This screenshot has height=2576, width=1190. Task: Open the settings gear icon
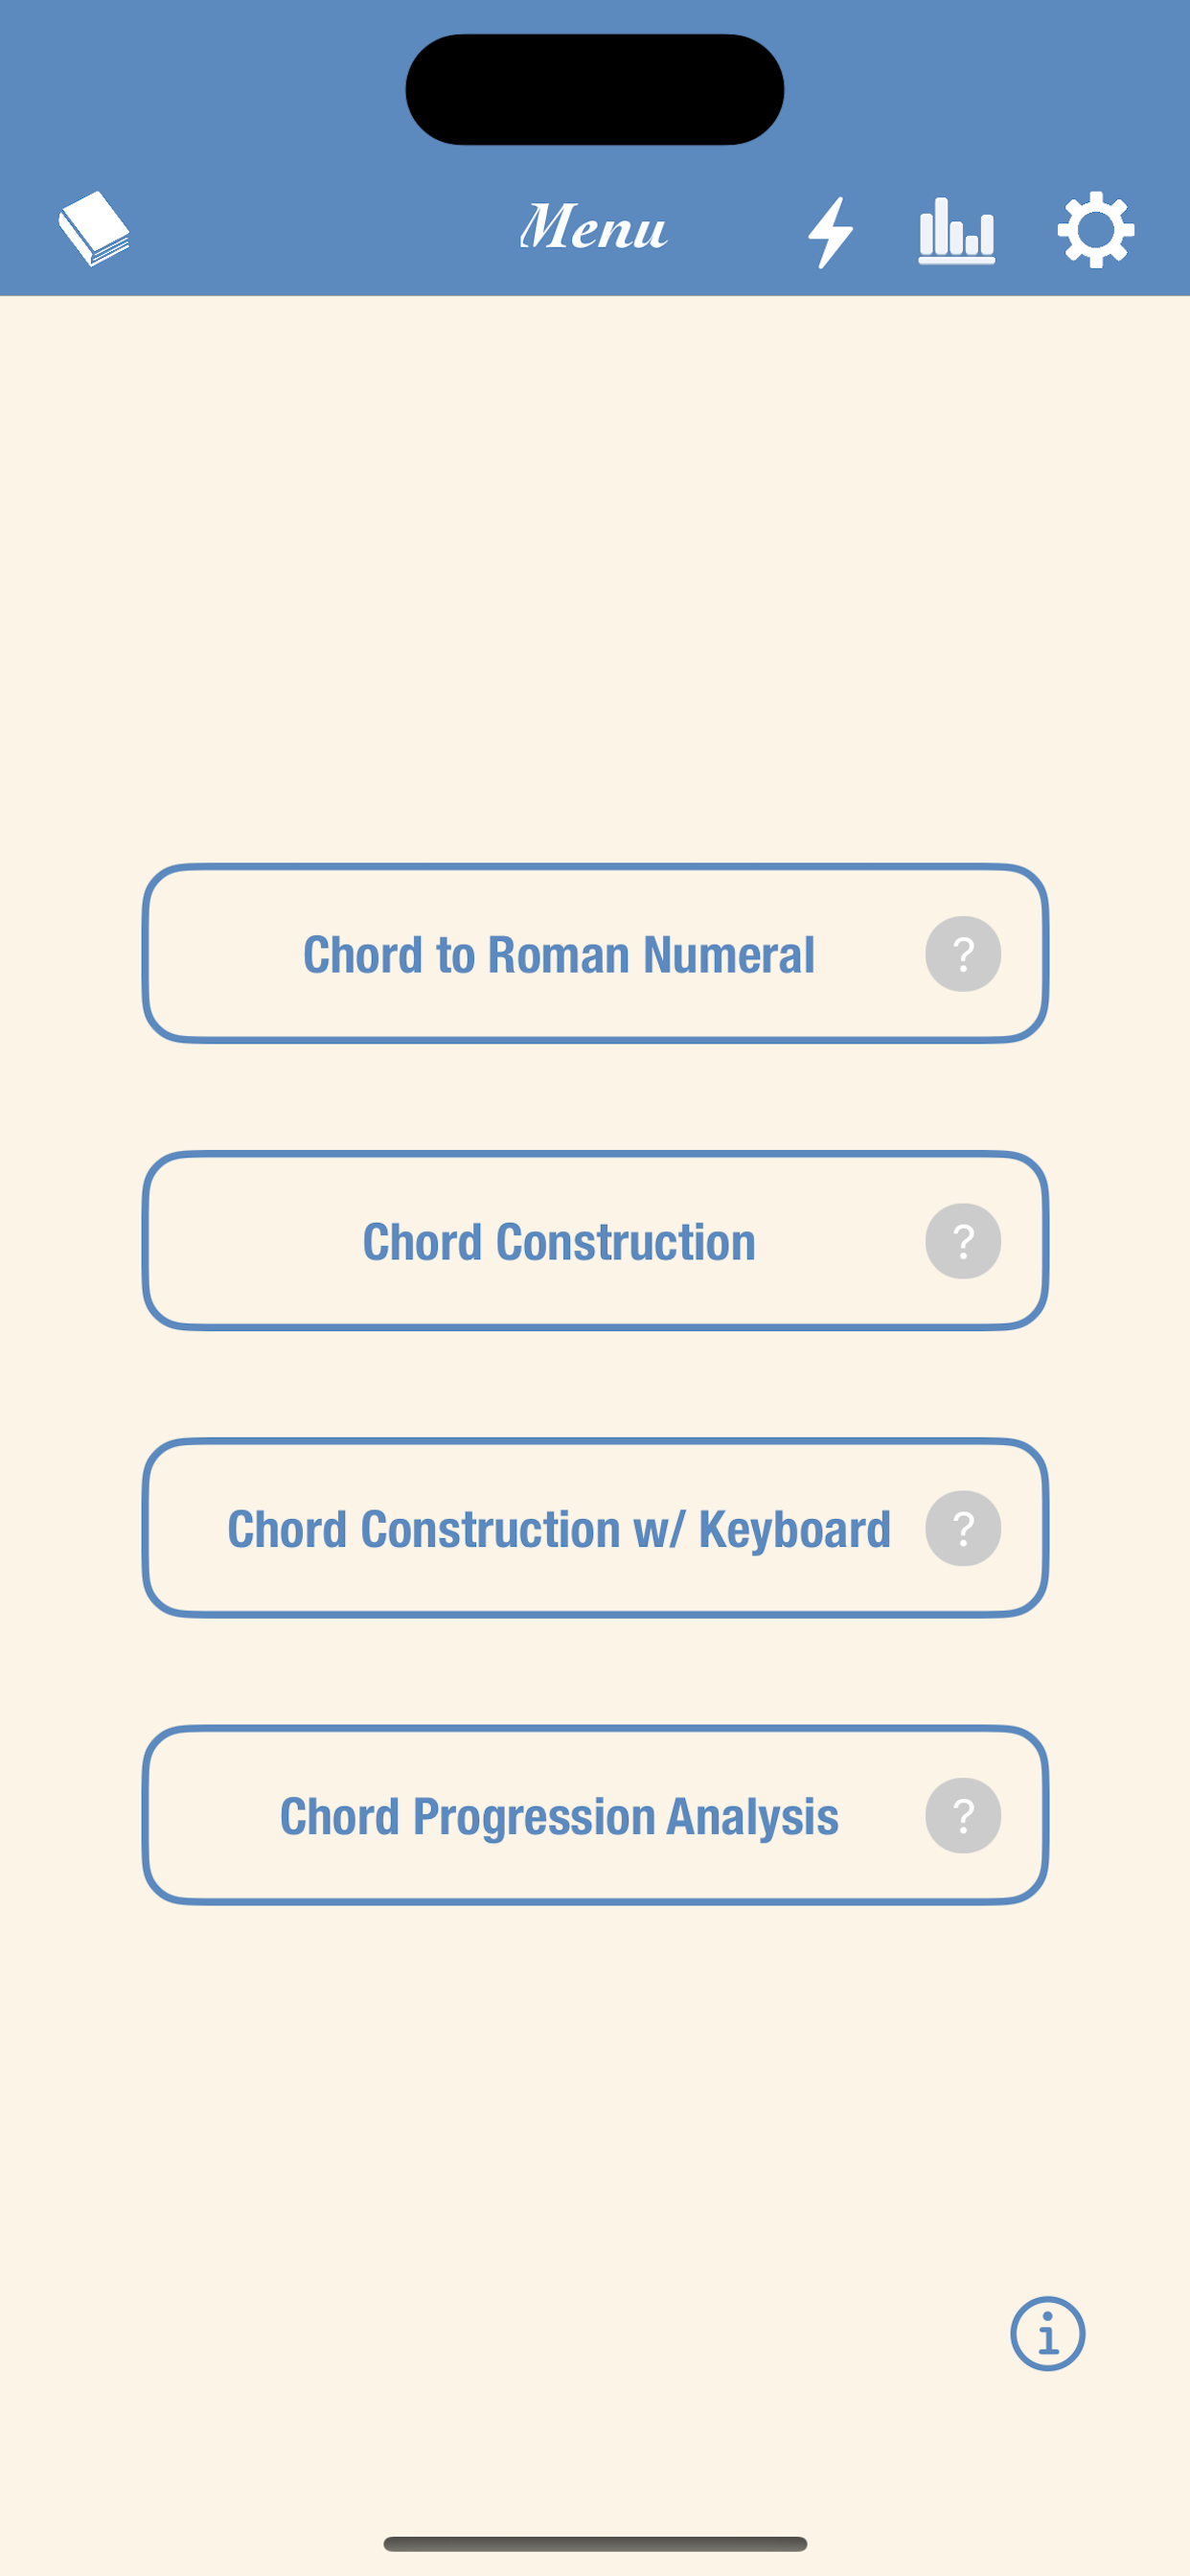pyautogui.click(x=1096, y=230)
